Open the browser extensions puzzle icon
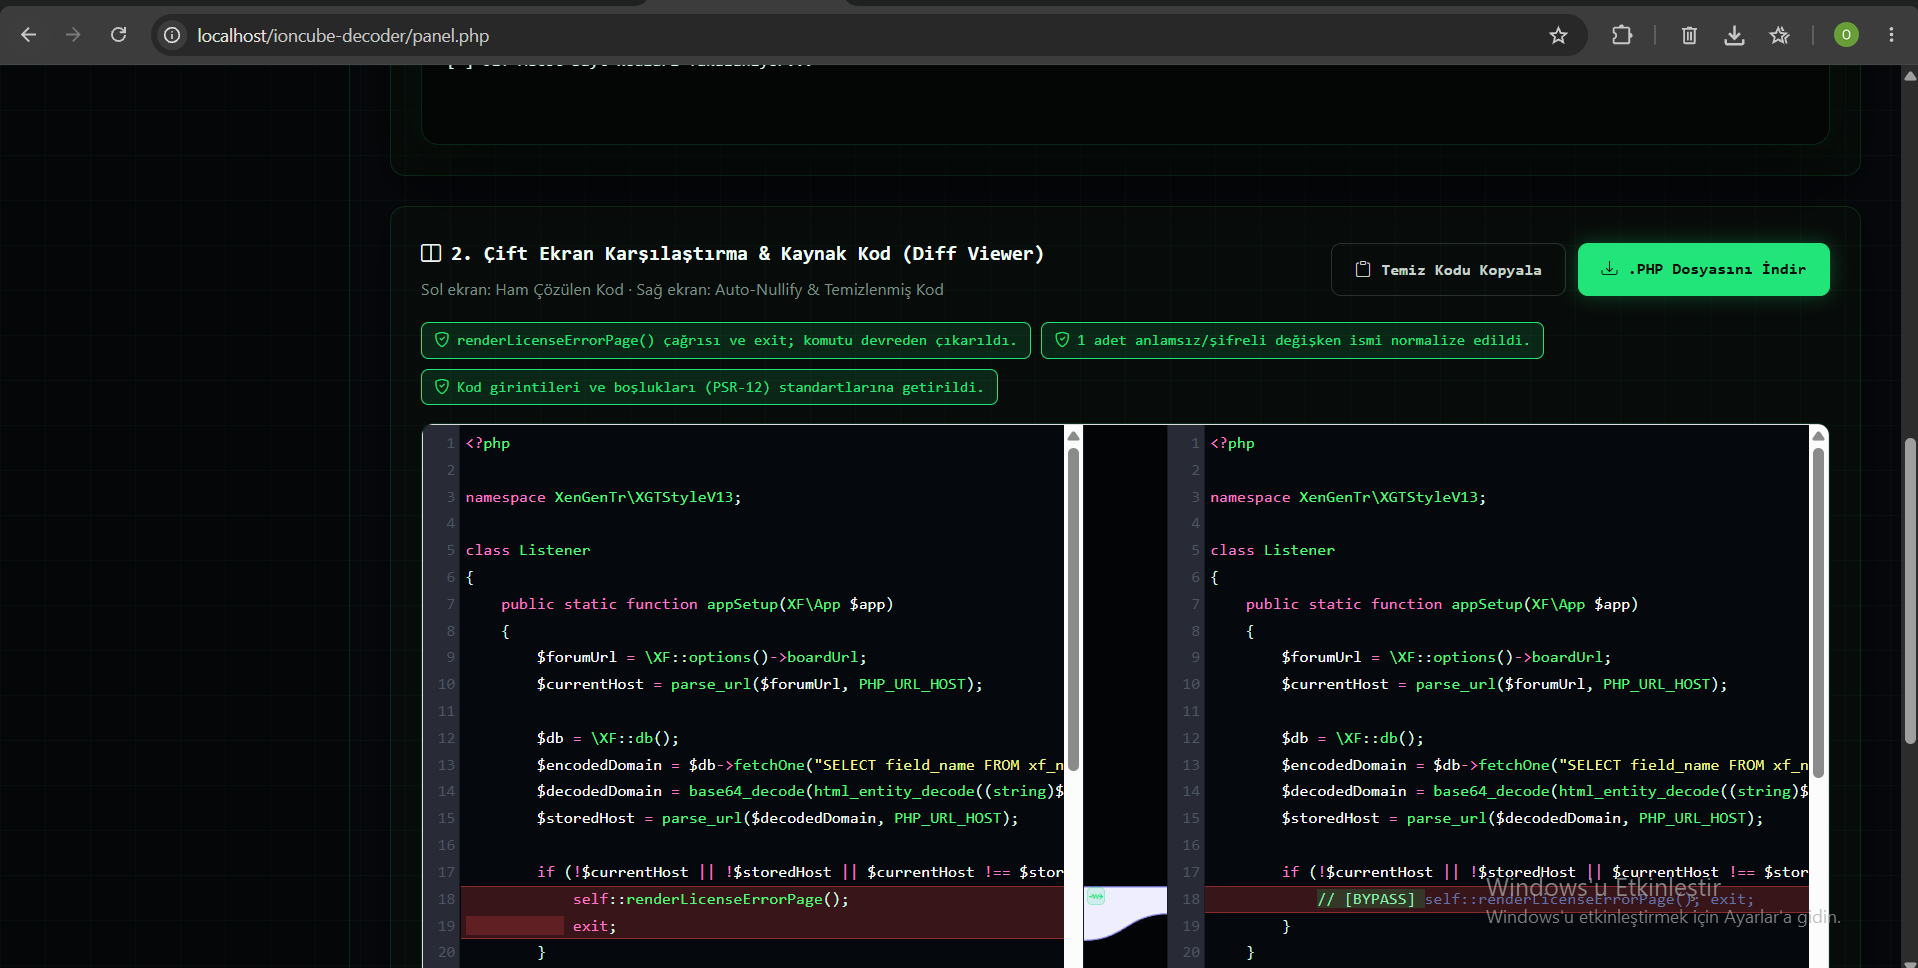Viewport: 1918px width, 968px height. 1622,35
